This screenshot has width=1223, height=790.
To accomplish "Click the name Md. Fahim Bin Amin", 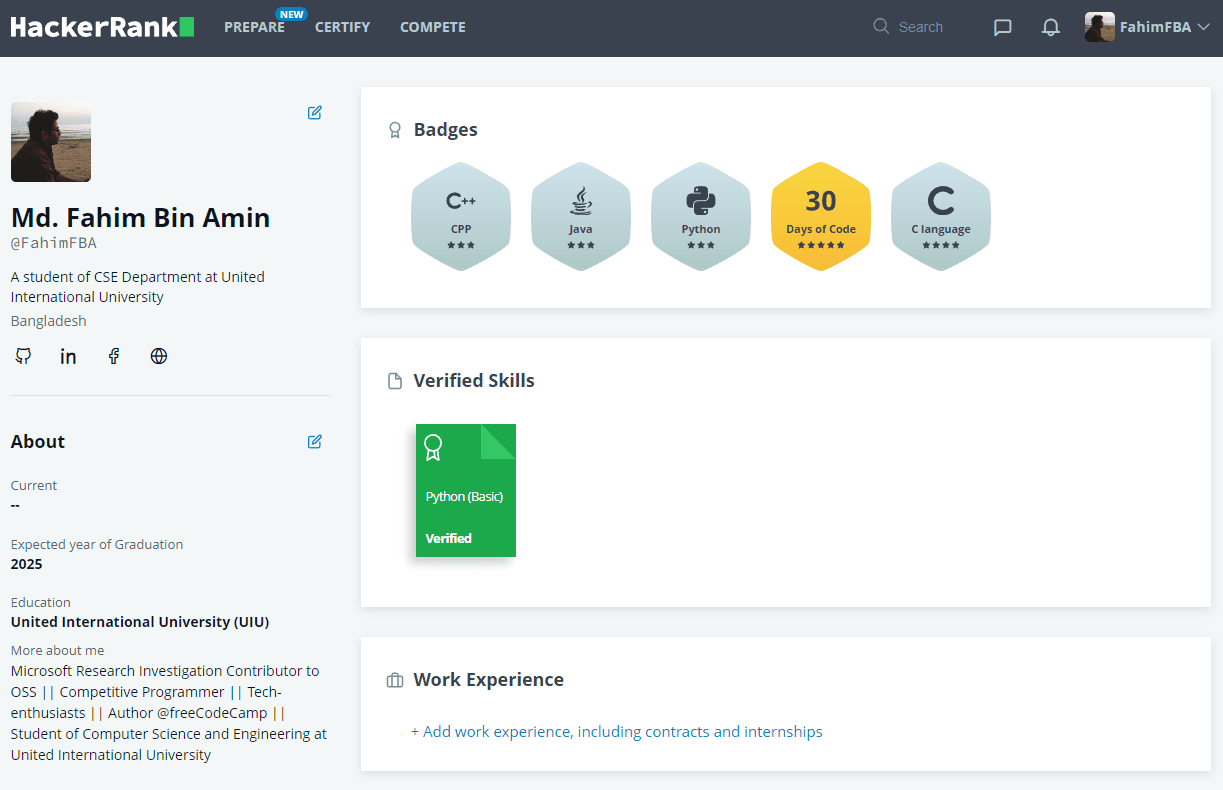I will 141,218.
